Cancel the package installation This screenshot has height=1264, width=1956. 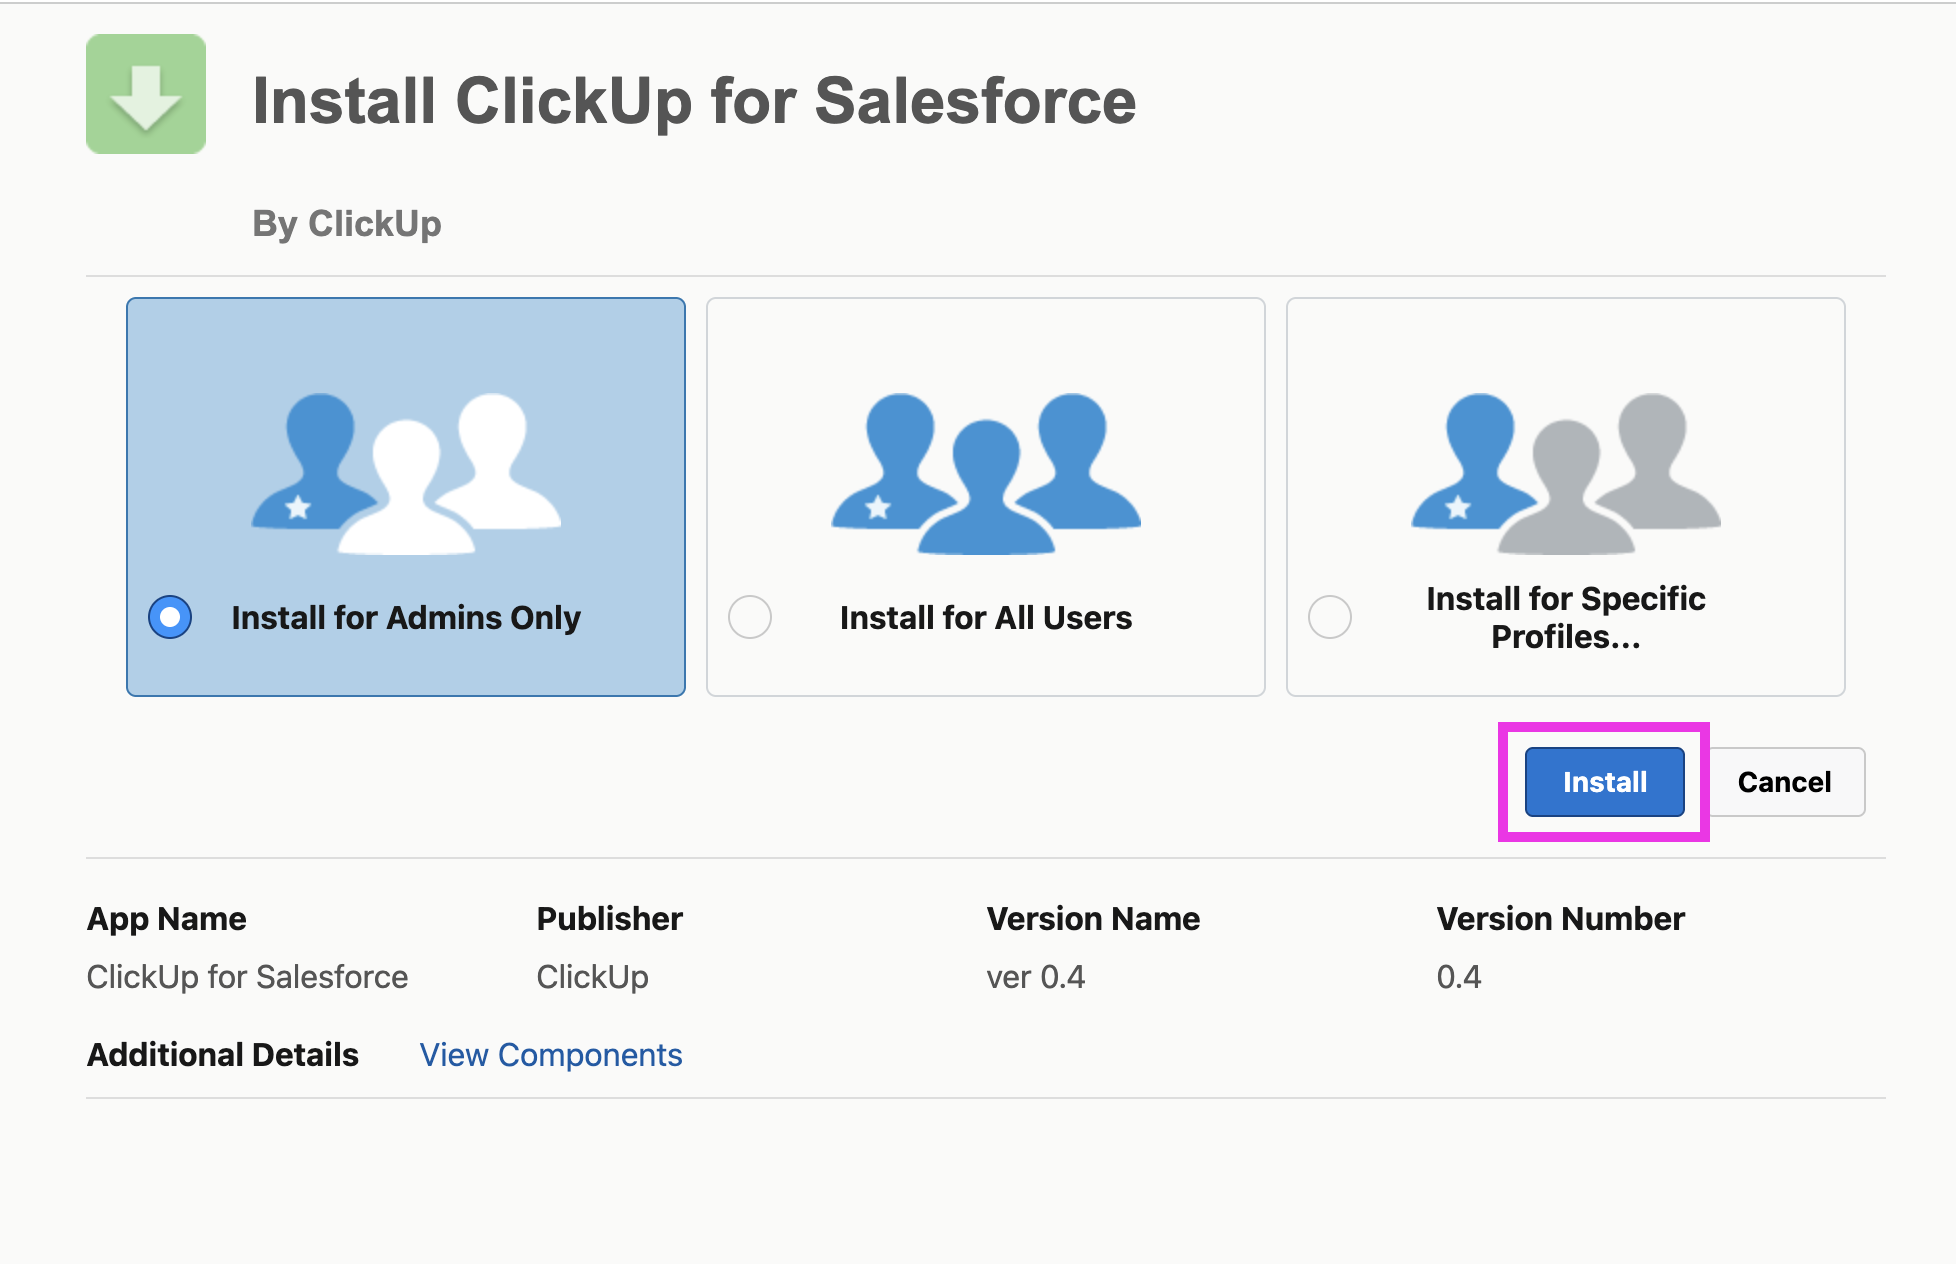[1784, 782]
